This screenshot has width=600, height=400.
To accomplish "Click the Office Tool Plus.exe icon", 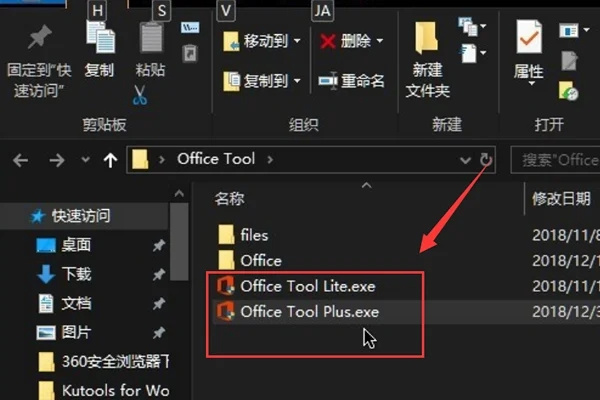I will click(226, 311).
